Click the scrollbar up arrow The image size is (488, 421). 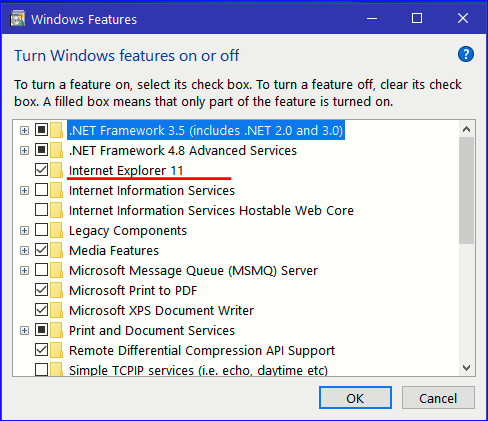466,129
